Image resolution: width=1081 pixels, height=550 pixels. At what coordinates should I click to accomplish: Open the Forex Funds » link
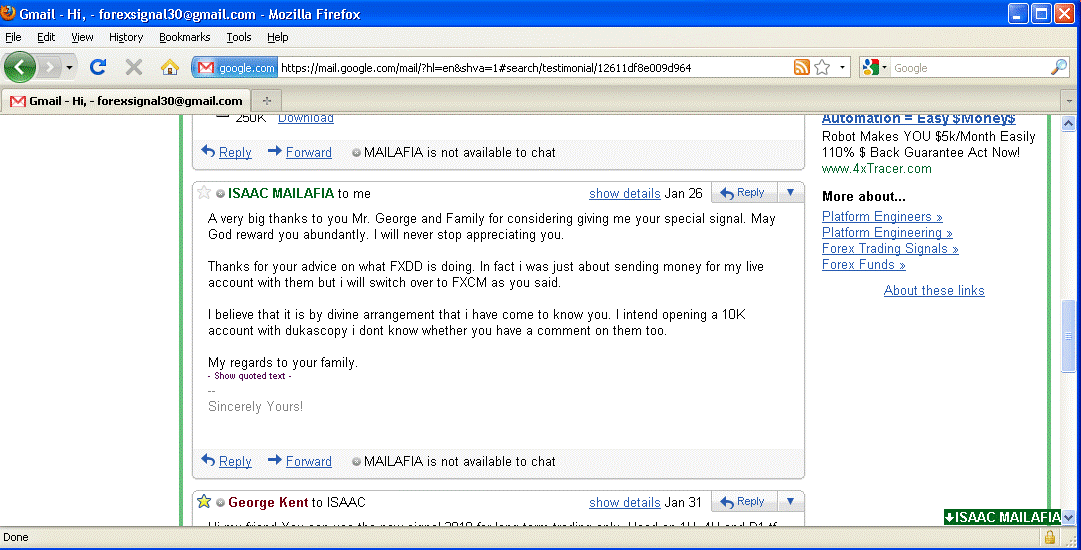(x=864, y=265)
